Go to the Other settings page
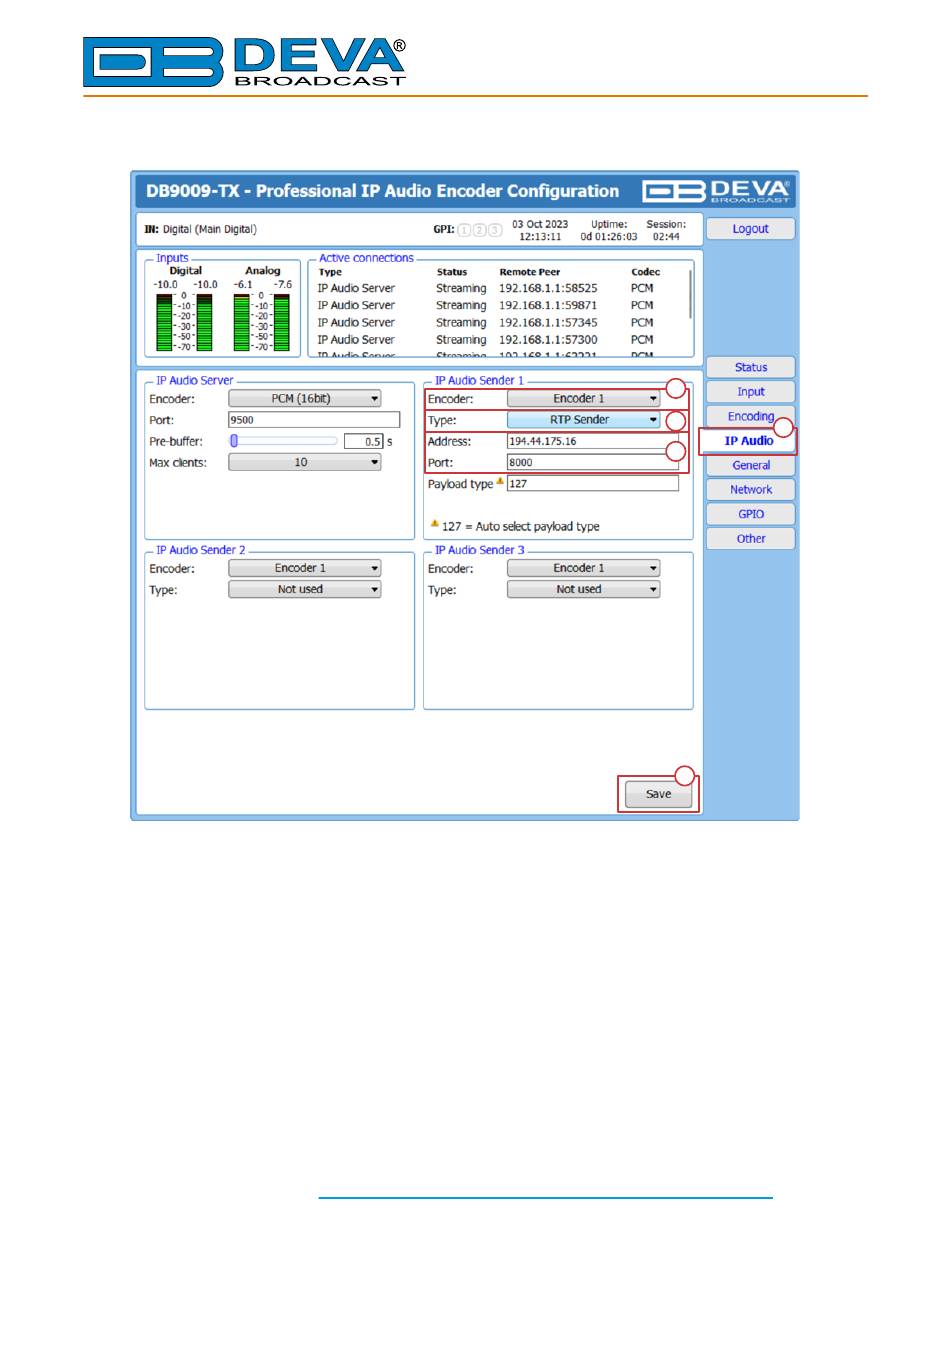 pos(751,538)
